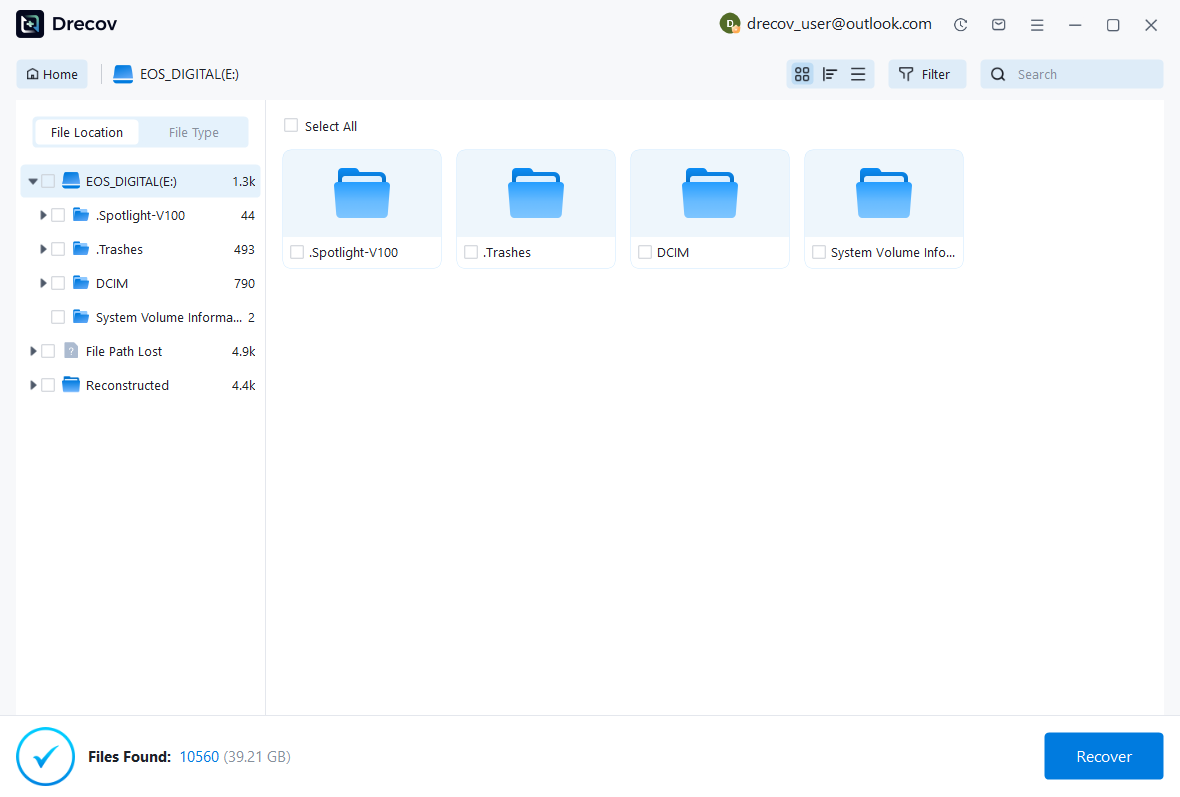Tick the DCIM folder thumbnail checkbox
The height and width of the screenshot is (797, 1180).
point(645,252)
